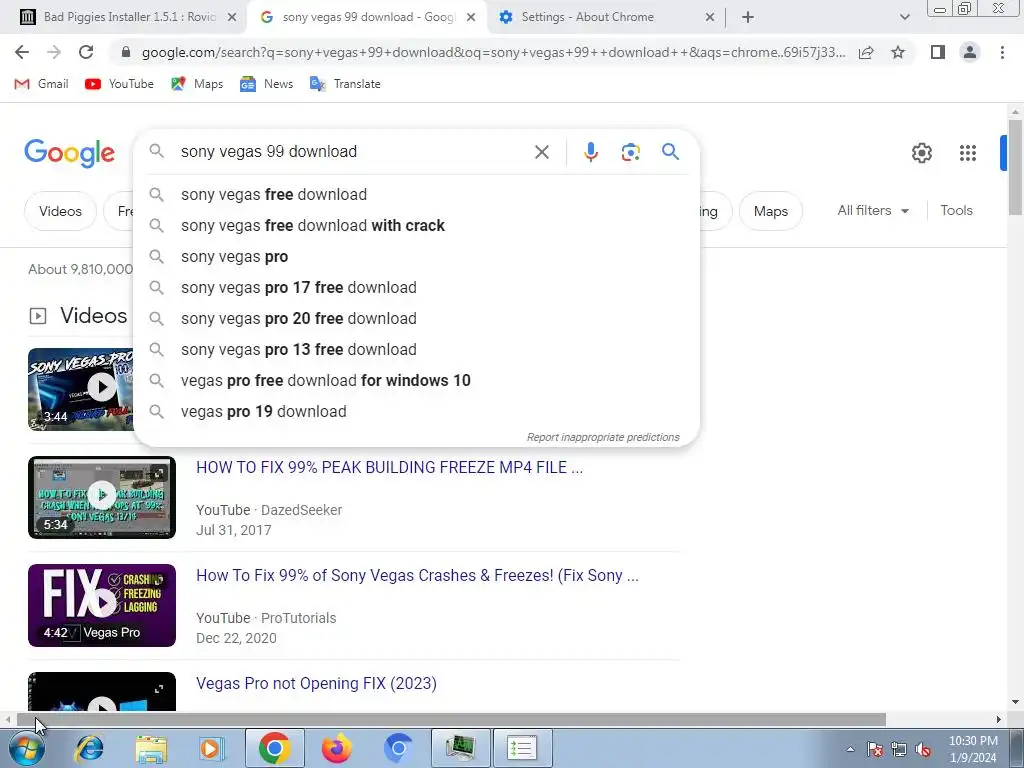Viewport: 1024px width, 768px height.
Task: Search by image with Lens icon
Action: click(x=630, y=152)
